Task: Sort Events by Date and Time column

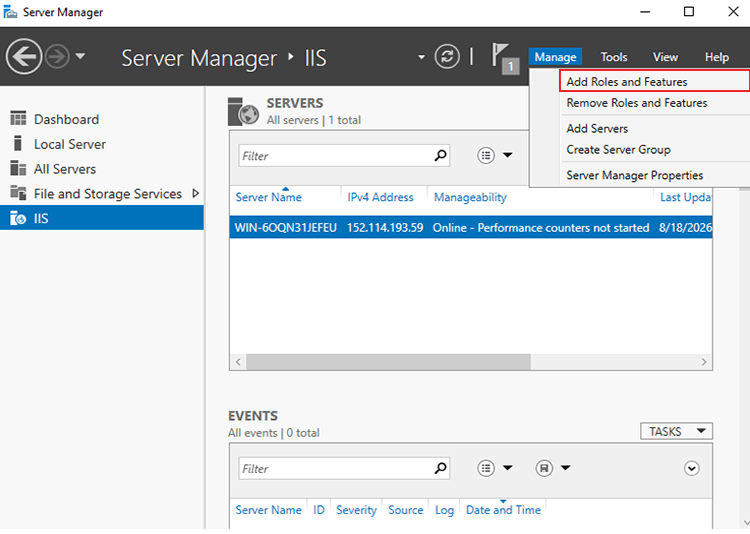Action: (x=503, y=510)
